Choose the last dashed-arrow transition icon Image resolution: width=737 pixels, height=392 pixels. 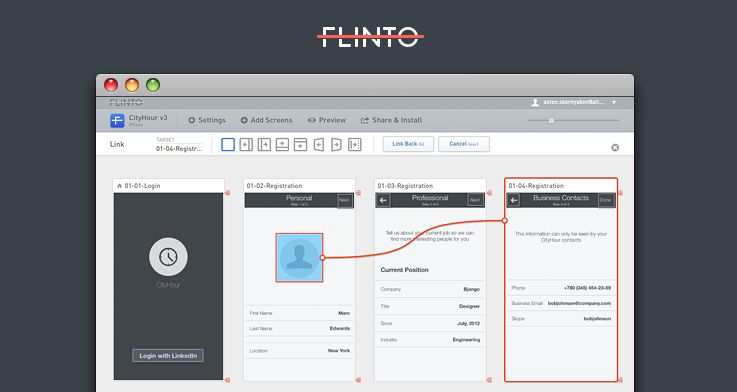[354, 144]
